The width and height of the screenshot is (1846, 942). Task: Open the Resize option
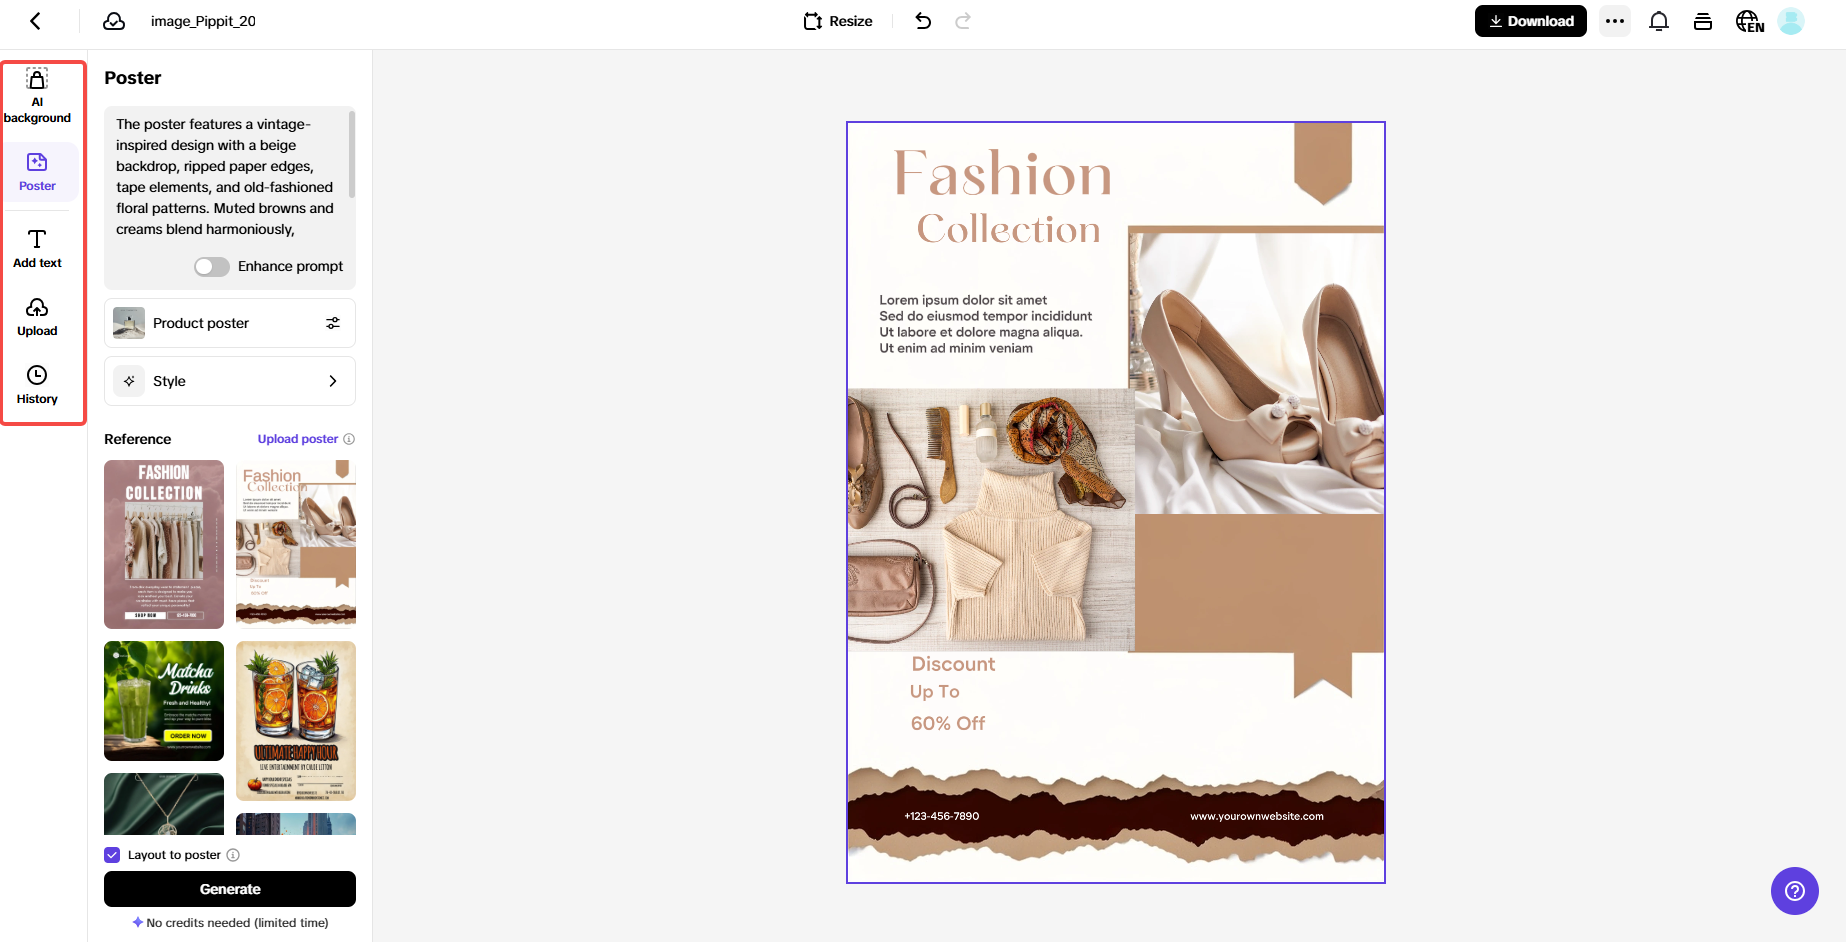click(x=838, y=21)
